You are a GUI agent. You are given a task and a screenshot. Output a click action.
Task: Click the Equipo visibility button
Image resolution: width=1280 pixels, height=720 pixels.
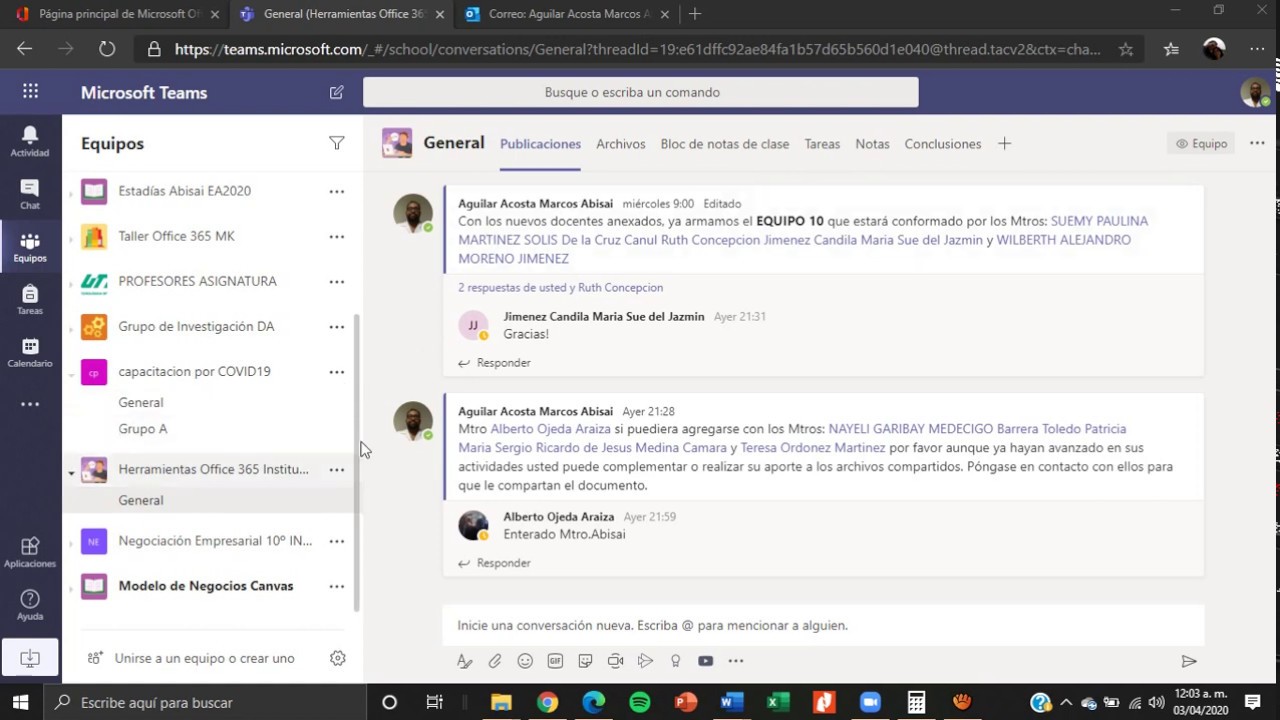[x=1201, y=144]
